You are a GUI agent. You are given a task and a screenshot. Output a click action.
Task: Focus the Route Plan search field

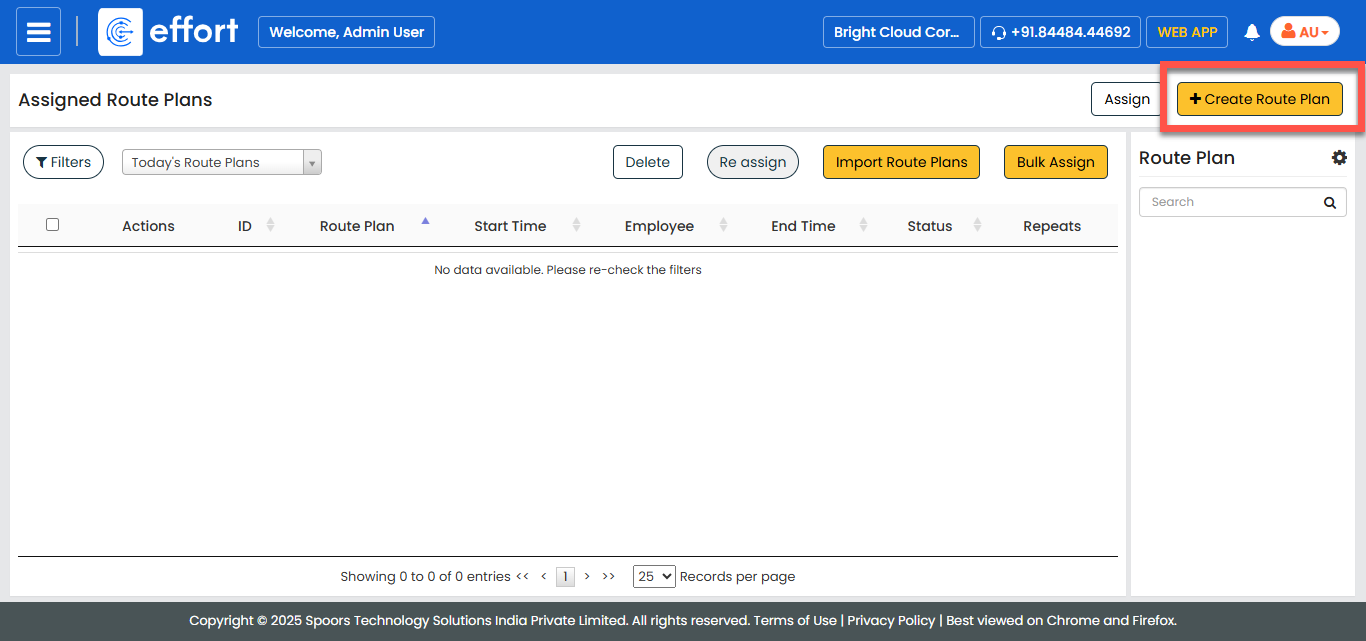[1230, 202]
